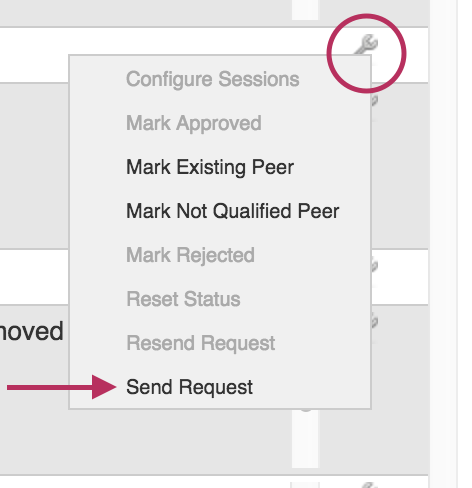
Task: Click Reset Status in the menu
Action: [x=183, y=299]
